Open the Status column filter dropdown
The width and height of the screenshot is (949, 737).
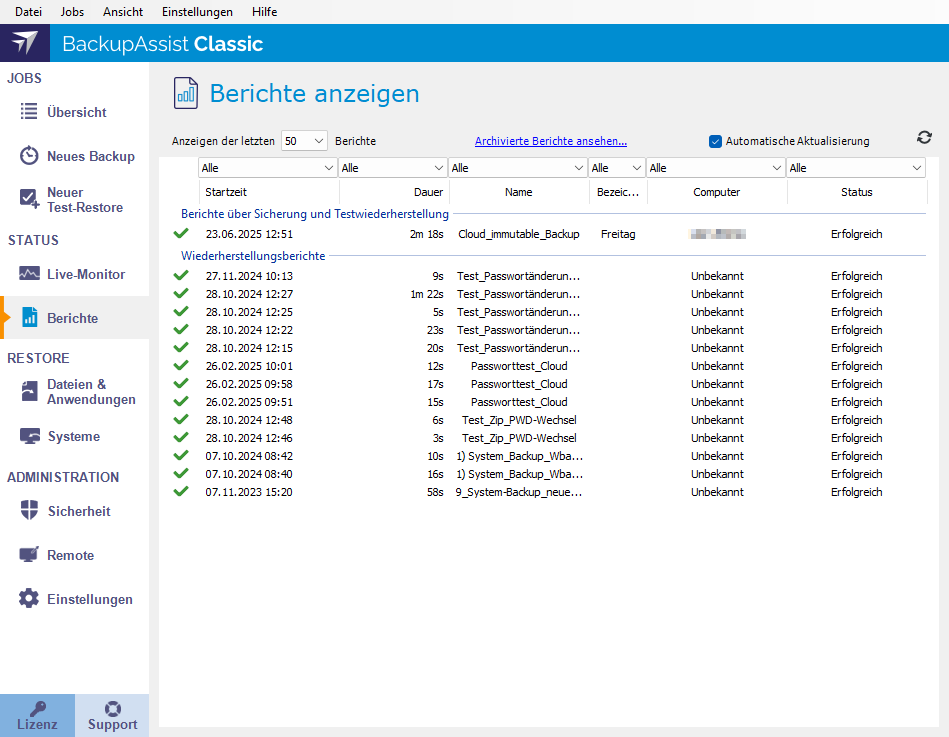click(x=917, y=168)
